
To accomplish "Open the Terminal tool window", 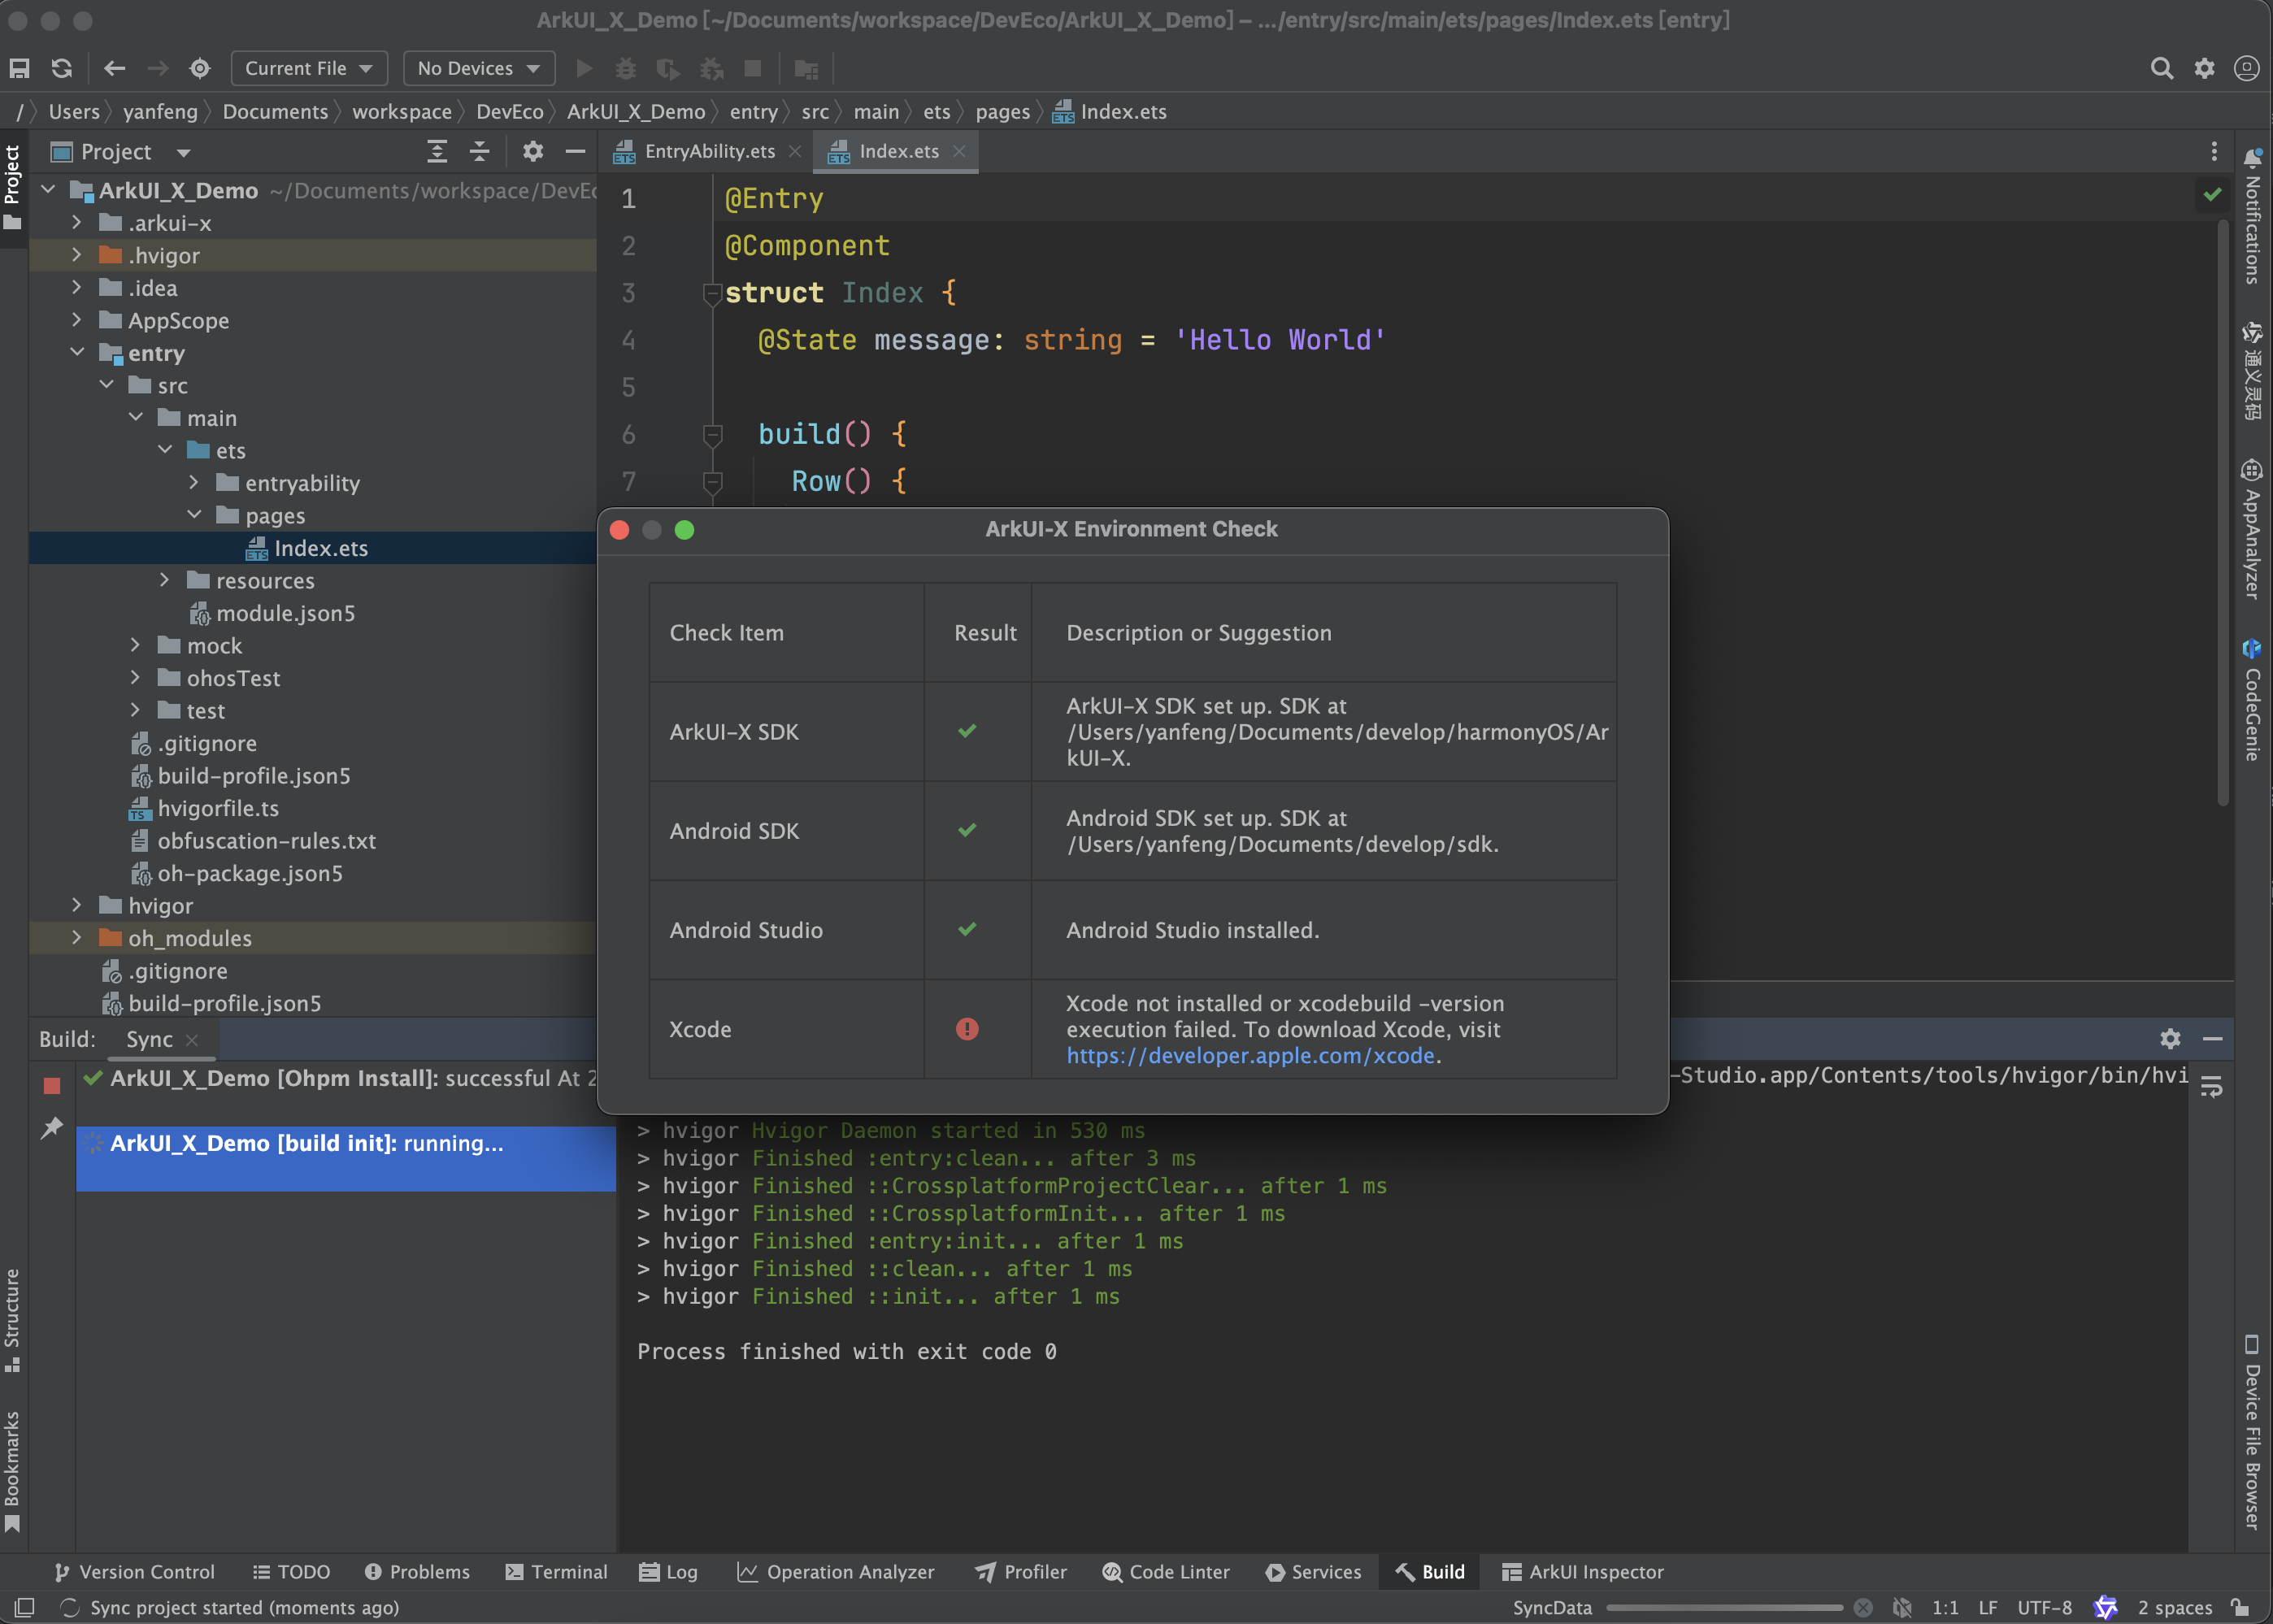I will 557,1572.
